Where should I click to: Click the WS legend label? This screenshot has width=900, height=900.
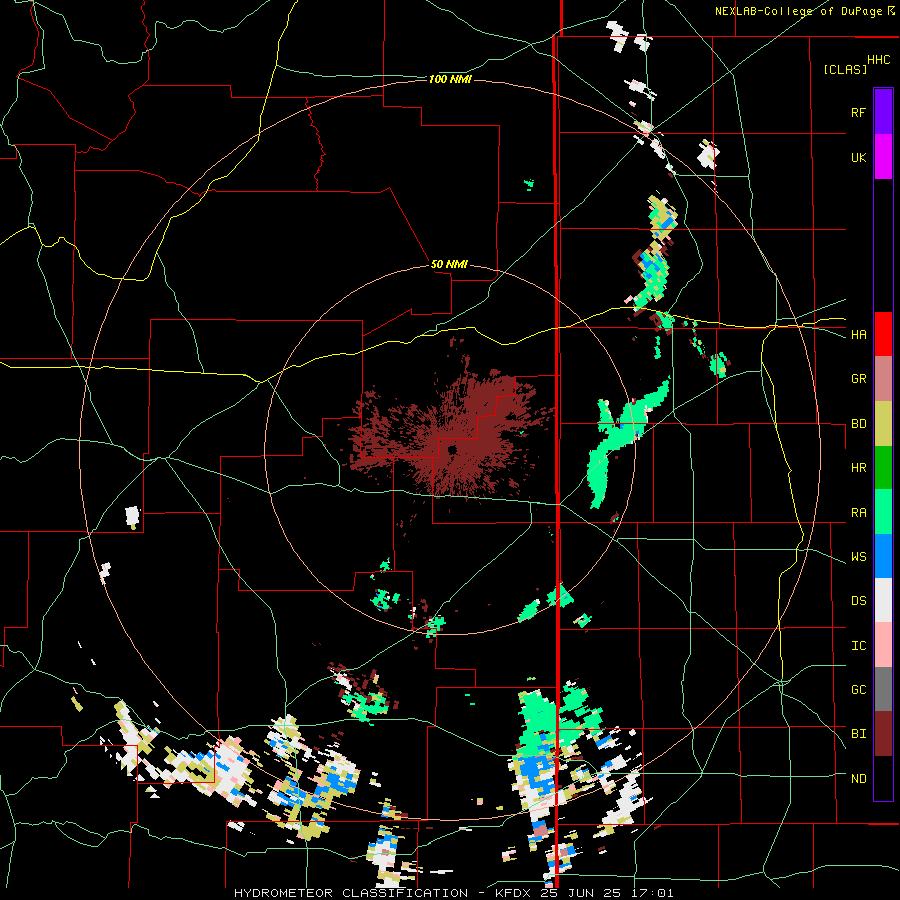coord(858,557)
